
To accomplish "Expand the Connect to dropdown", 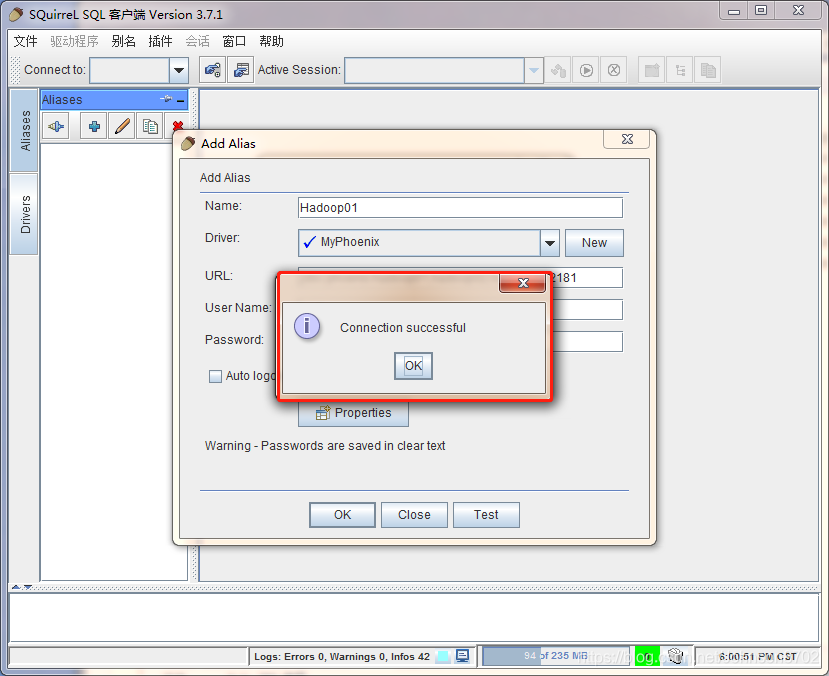I will (179, 70).
